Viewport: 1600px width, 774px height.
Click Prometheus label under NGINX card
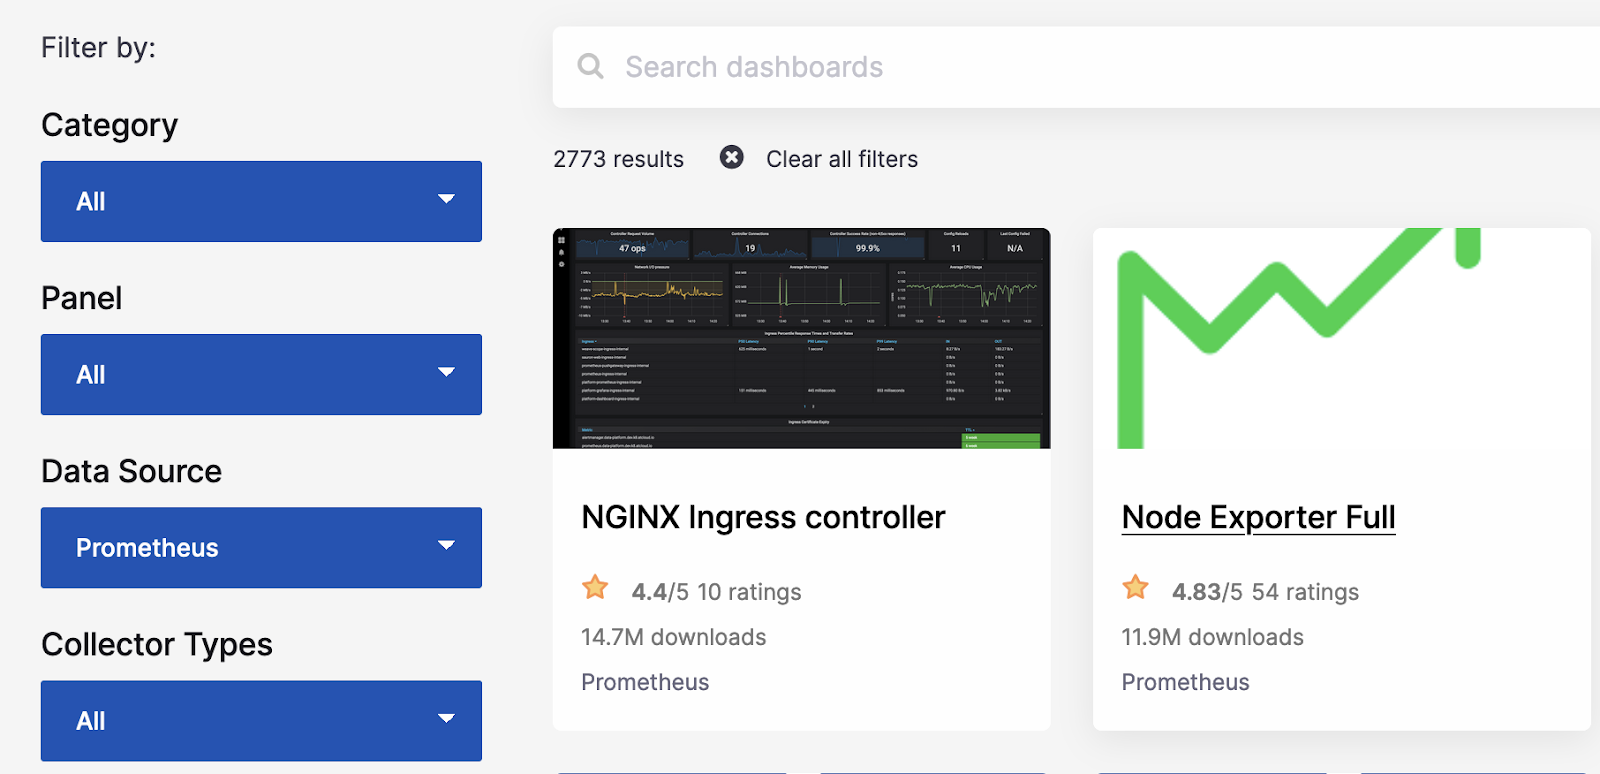click(x=645, y=682)
